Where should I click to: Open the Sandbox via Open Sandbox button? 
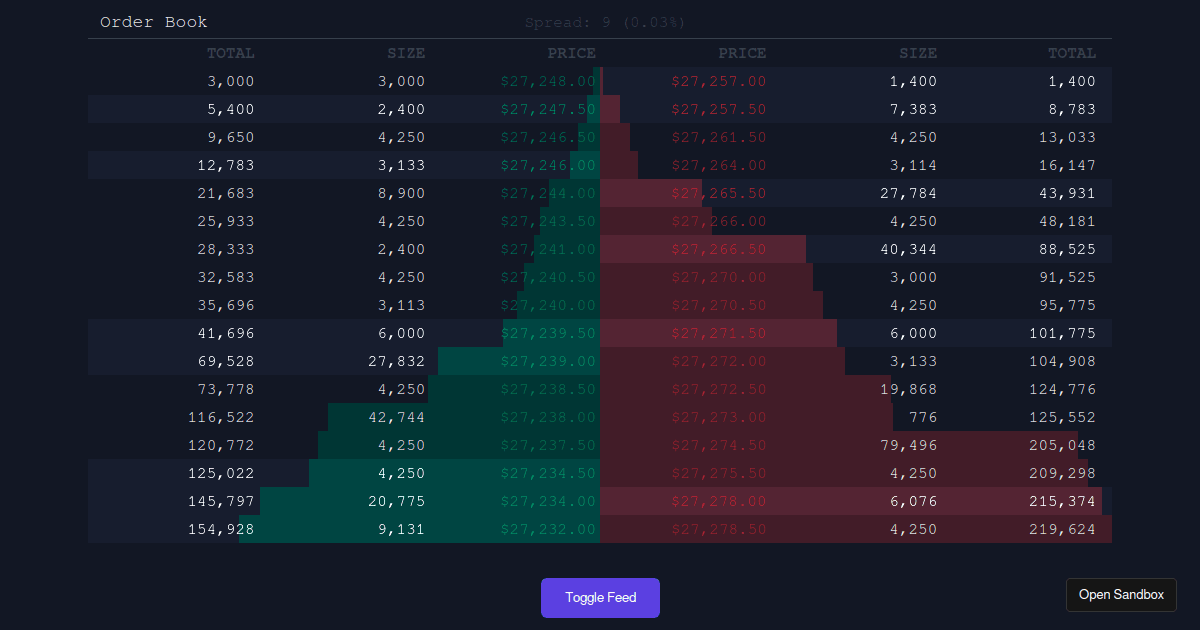pyautogui.click(x=1121, y=595)
